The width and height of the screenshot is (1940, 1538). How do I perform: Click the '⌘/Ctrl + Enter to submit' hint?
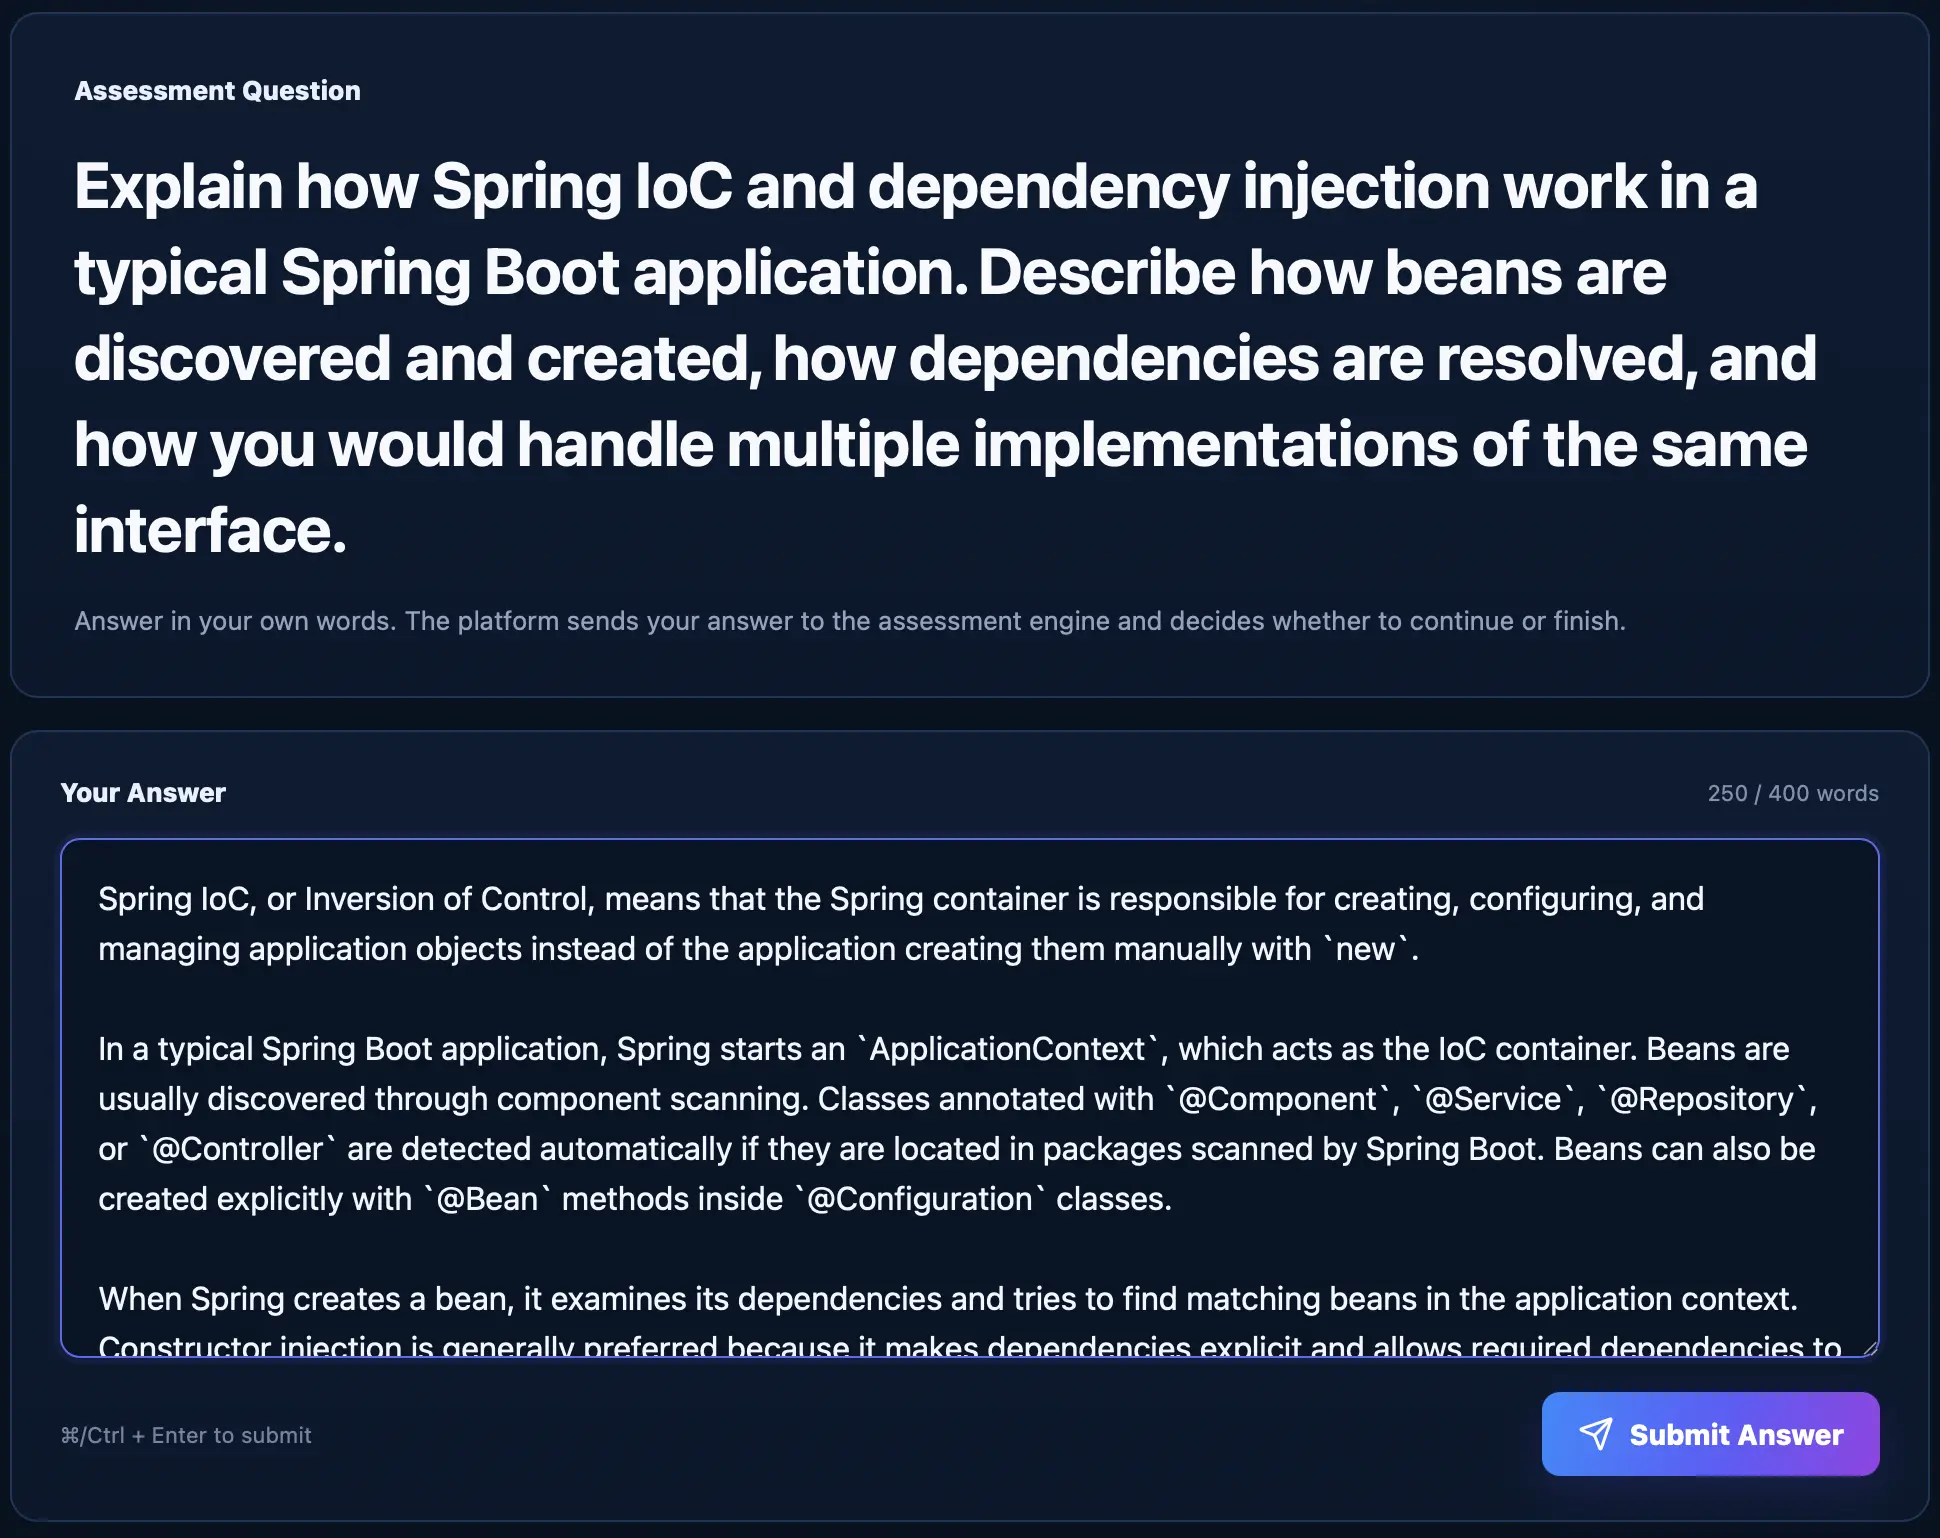tap(186, 1435)
